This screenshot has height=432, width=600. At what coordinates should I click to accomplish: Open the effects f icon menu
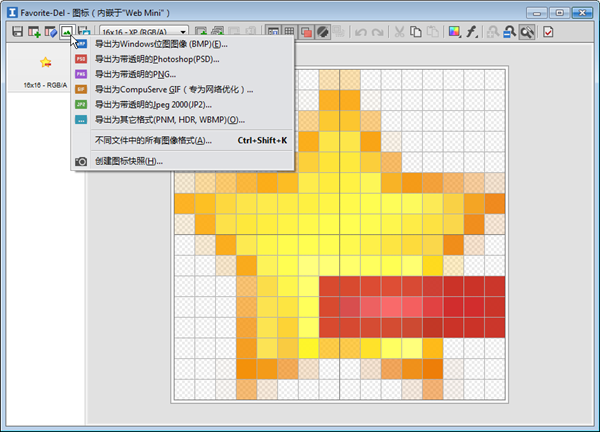[x=471, y=32]
